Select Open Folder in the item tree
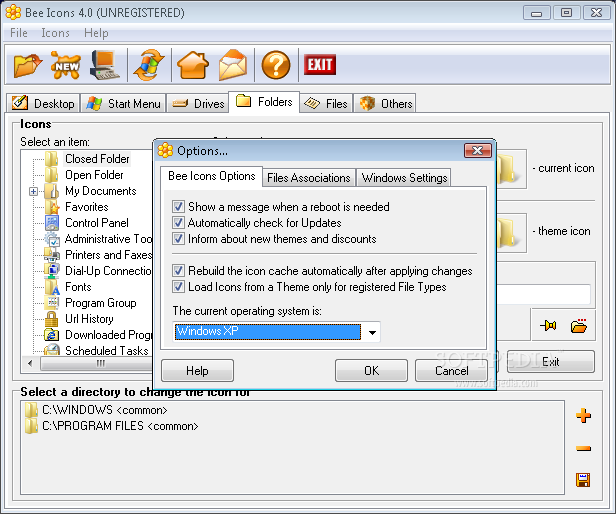Screen dimensions: 616x514 pyautogui.click(x=94, y=175)
